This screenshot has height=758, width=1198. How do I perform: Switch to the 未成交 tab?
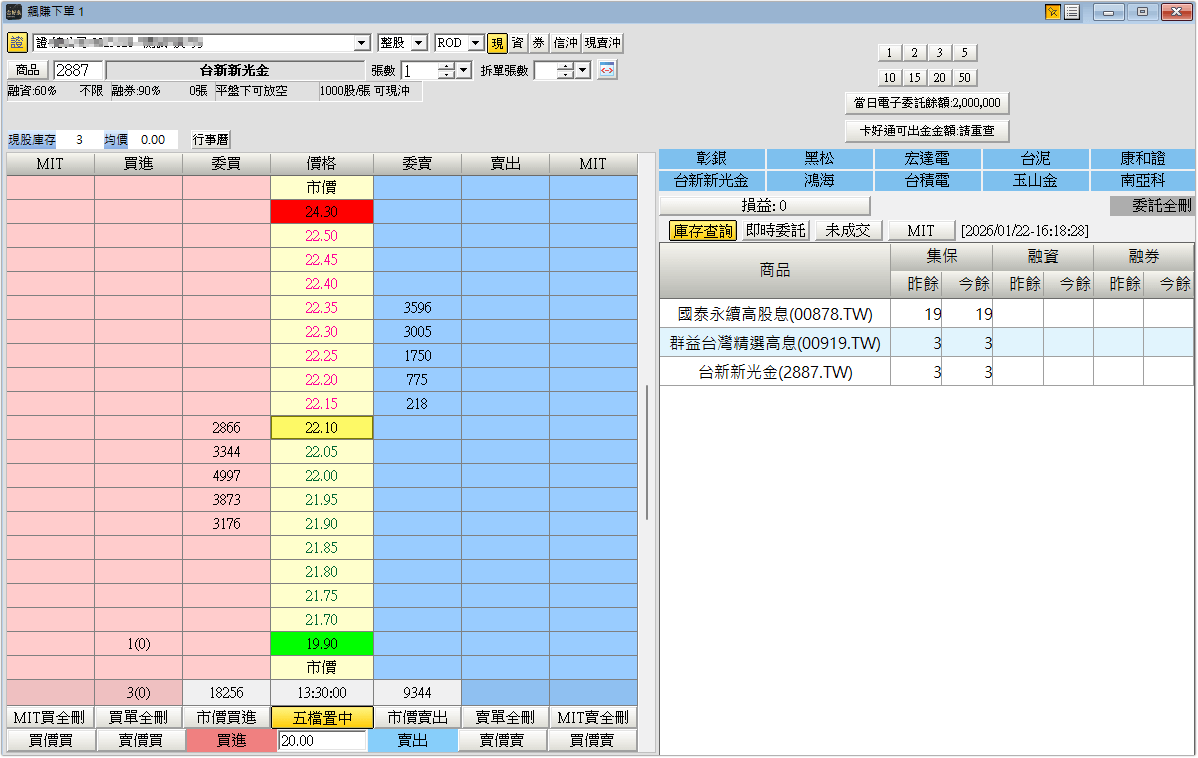click(847, 231)
